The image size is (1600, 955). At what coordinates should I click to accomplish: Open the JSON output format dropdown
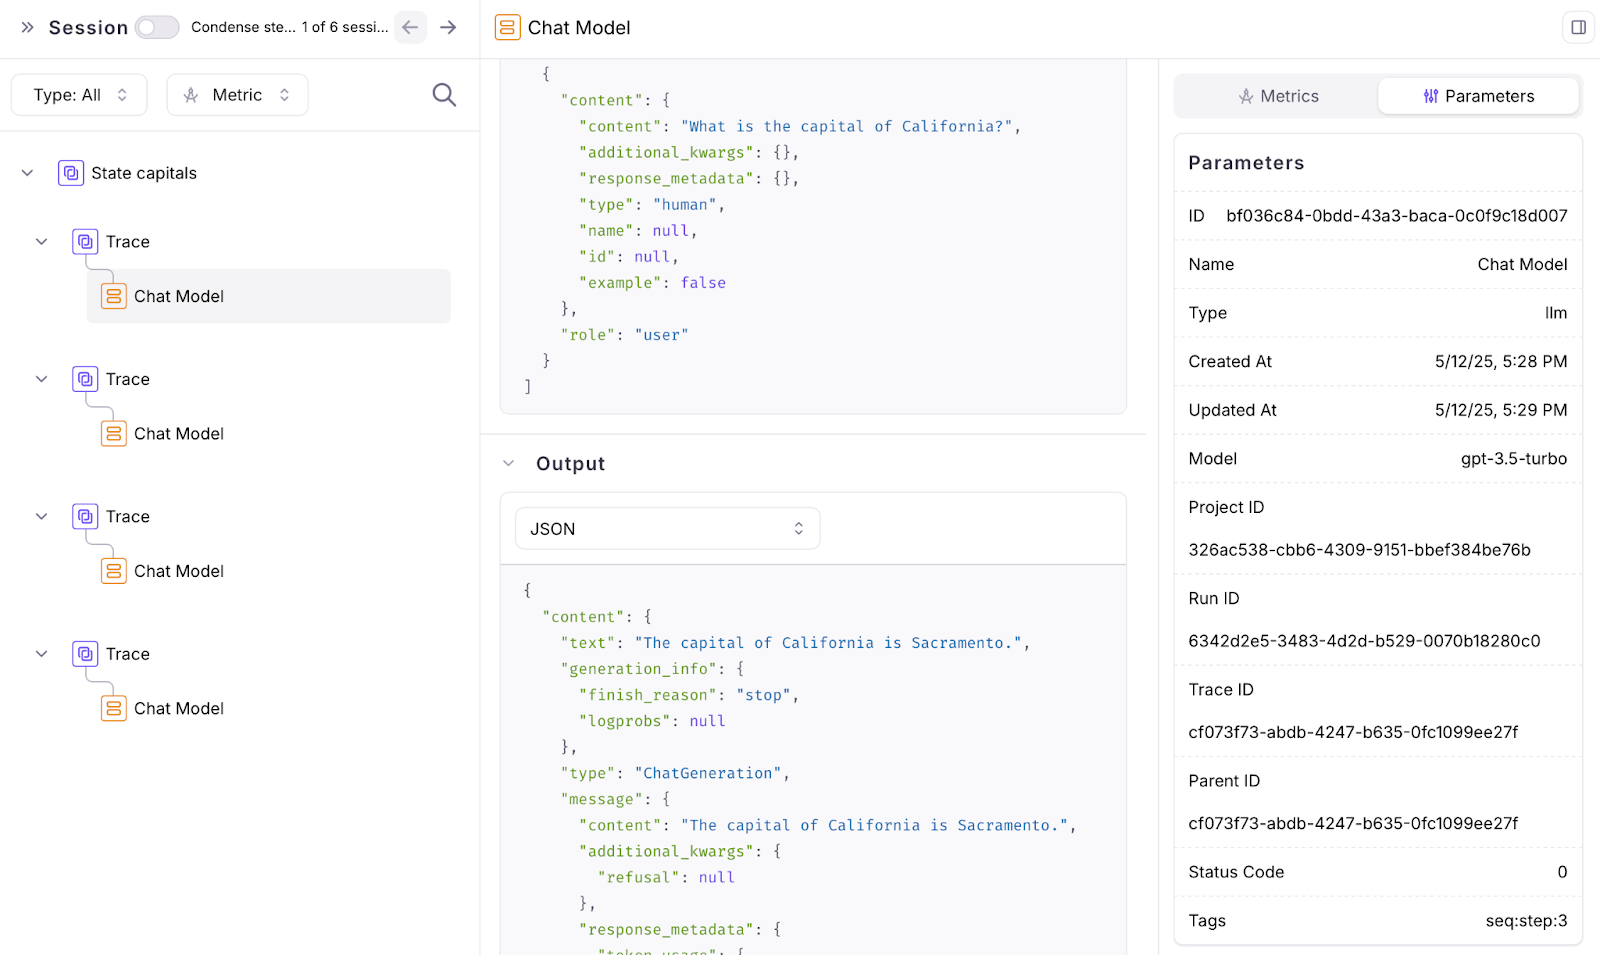(667, 529)
